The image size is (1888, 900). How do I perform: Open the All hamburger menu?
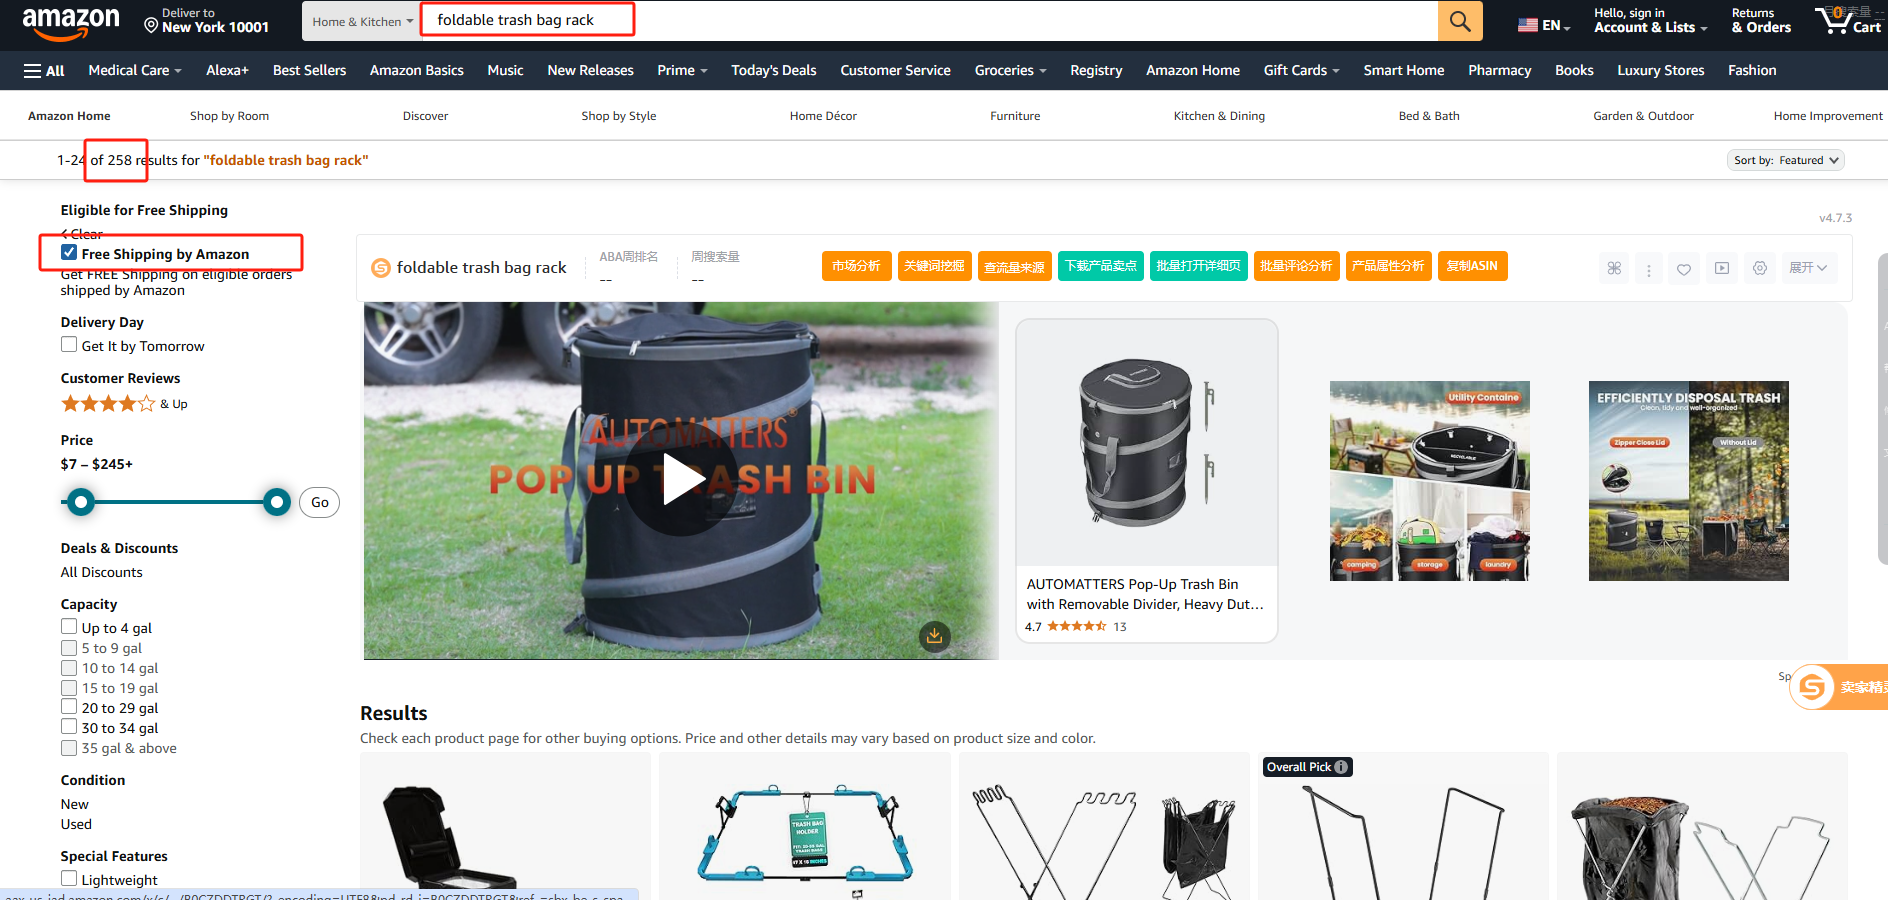pyautogui.click(x=44, y=71)
